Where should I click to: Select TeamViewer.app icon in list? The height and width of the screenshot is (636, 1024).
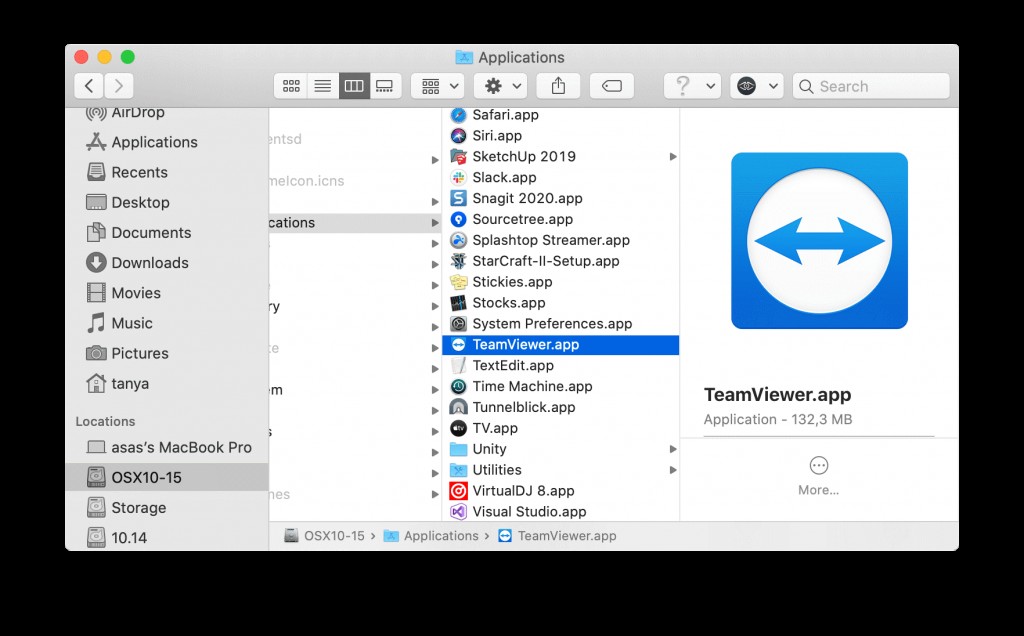coord(458,345)
